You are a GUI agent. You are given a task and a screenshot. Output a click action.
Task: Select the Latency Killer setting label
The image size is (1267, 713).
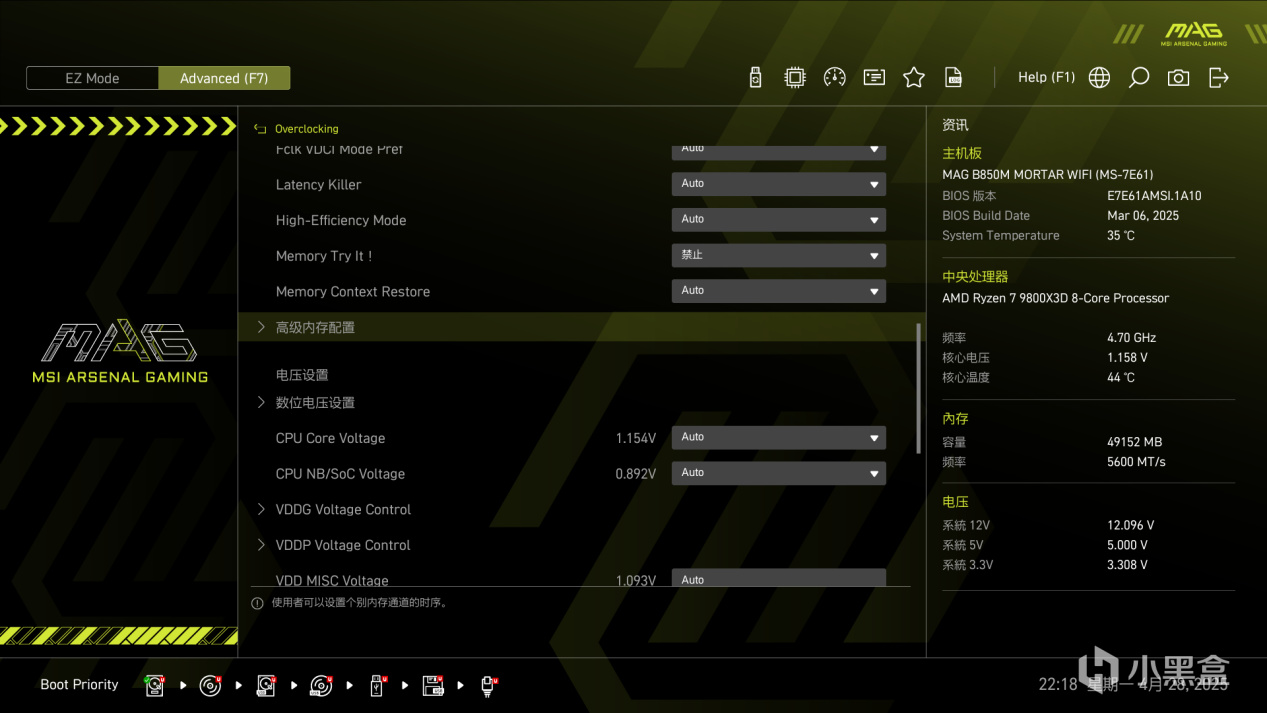click(318, 185)
